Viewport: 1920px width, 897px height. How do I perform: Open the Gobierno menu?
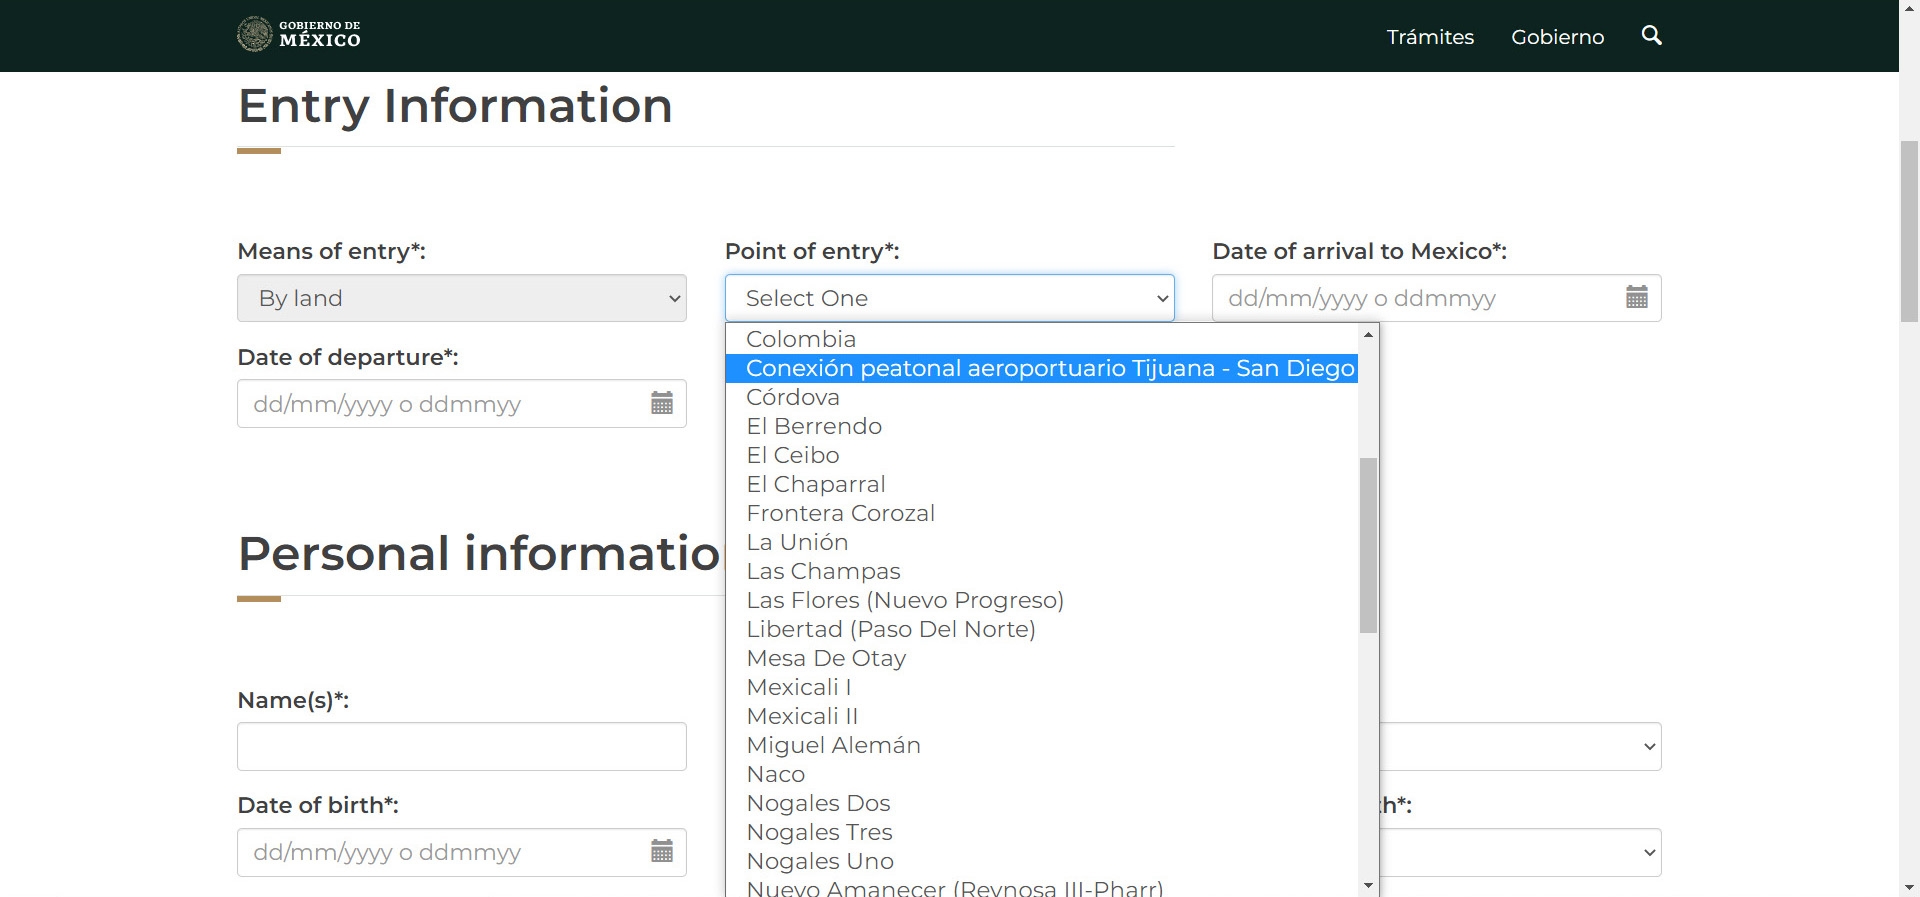point(1557,37)
